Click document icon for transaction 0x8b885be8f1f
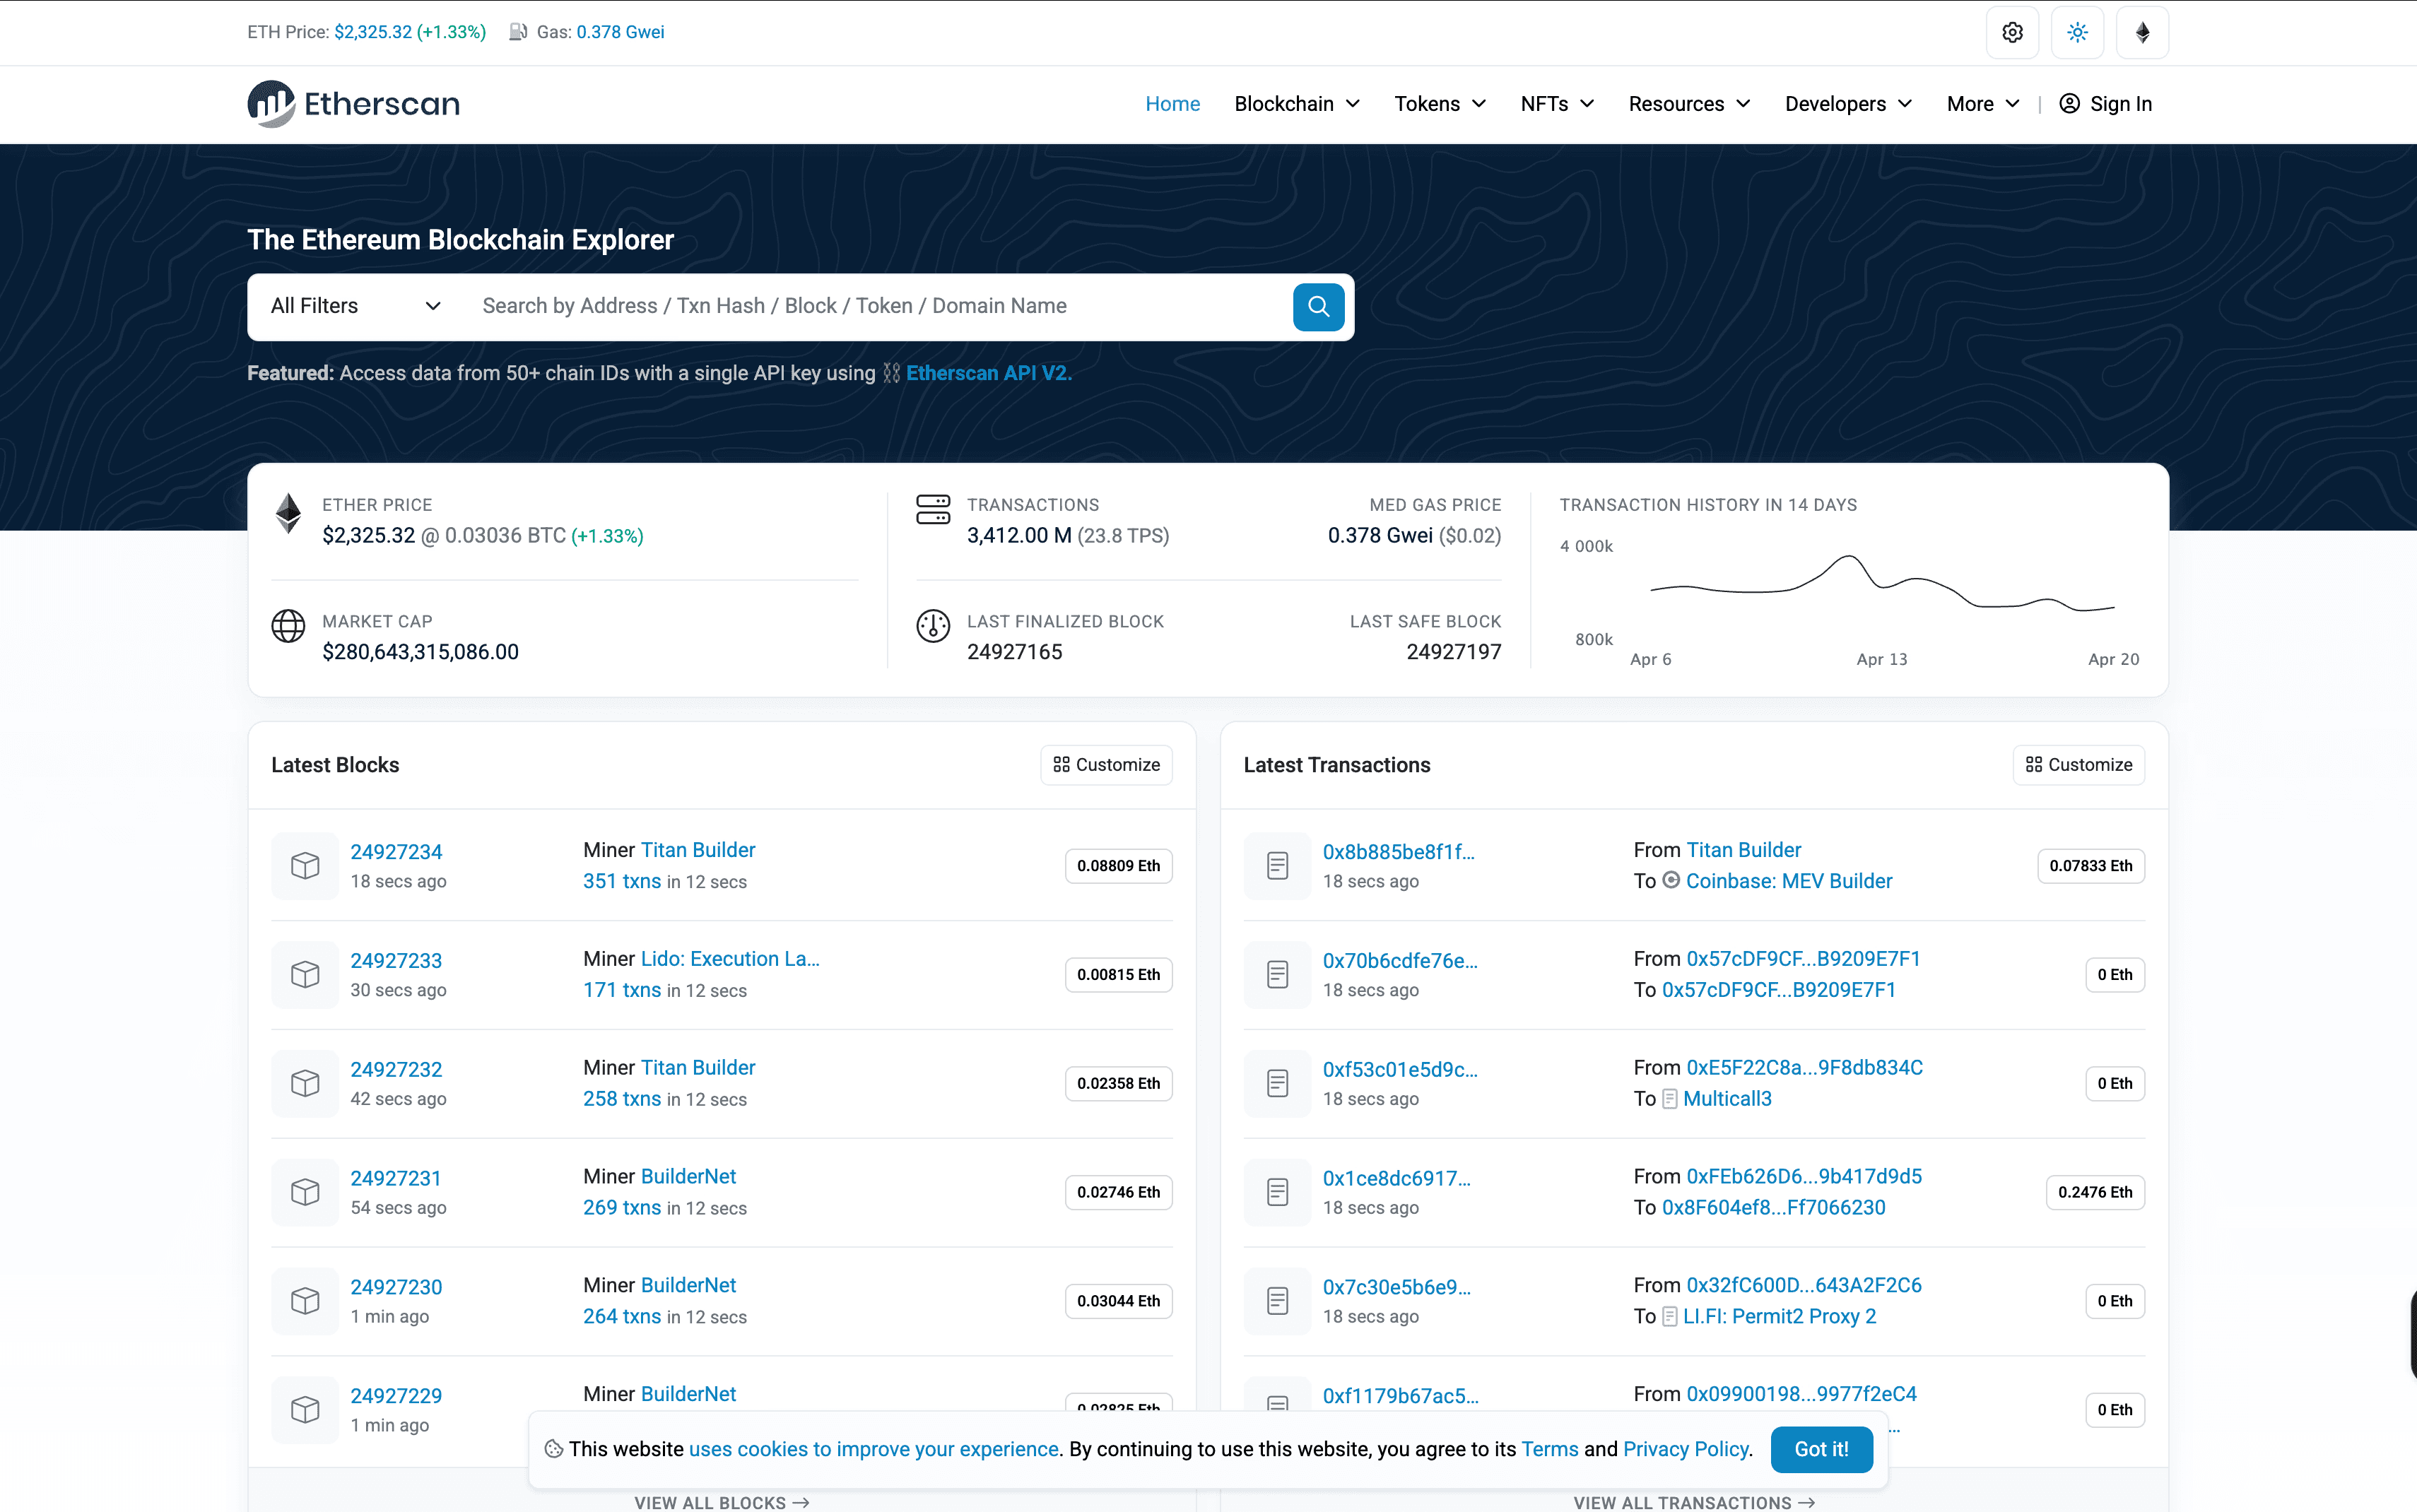This screenshot has height=1512, width=2417. pyautogui.click(x=1277, y=866)
